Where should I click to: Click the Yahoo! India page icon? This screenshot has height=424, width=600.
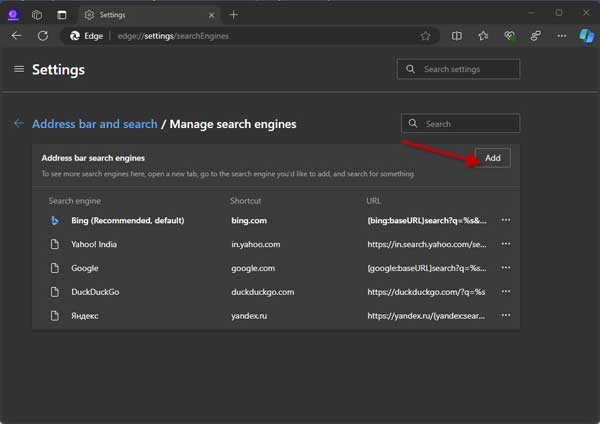pyautogui.click(x=55, y=244)
